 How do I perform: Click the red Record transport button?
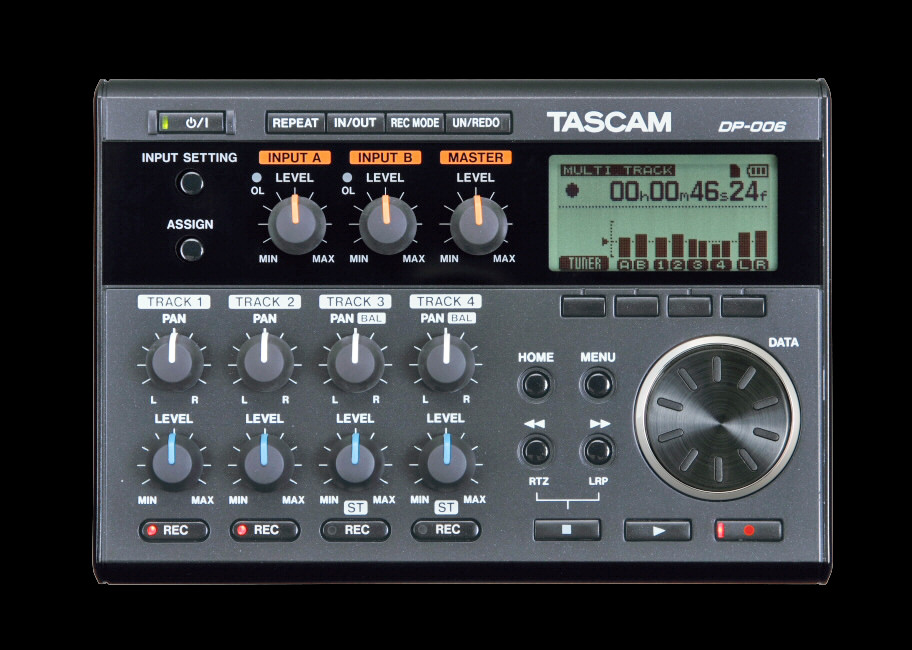749,530
